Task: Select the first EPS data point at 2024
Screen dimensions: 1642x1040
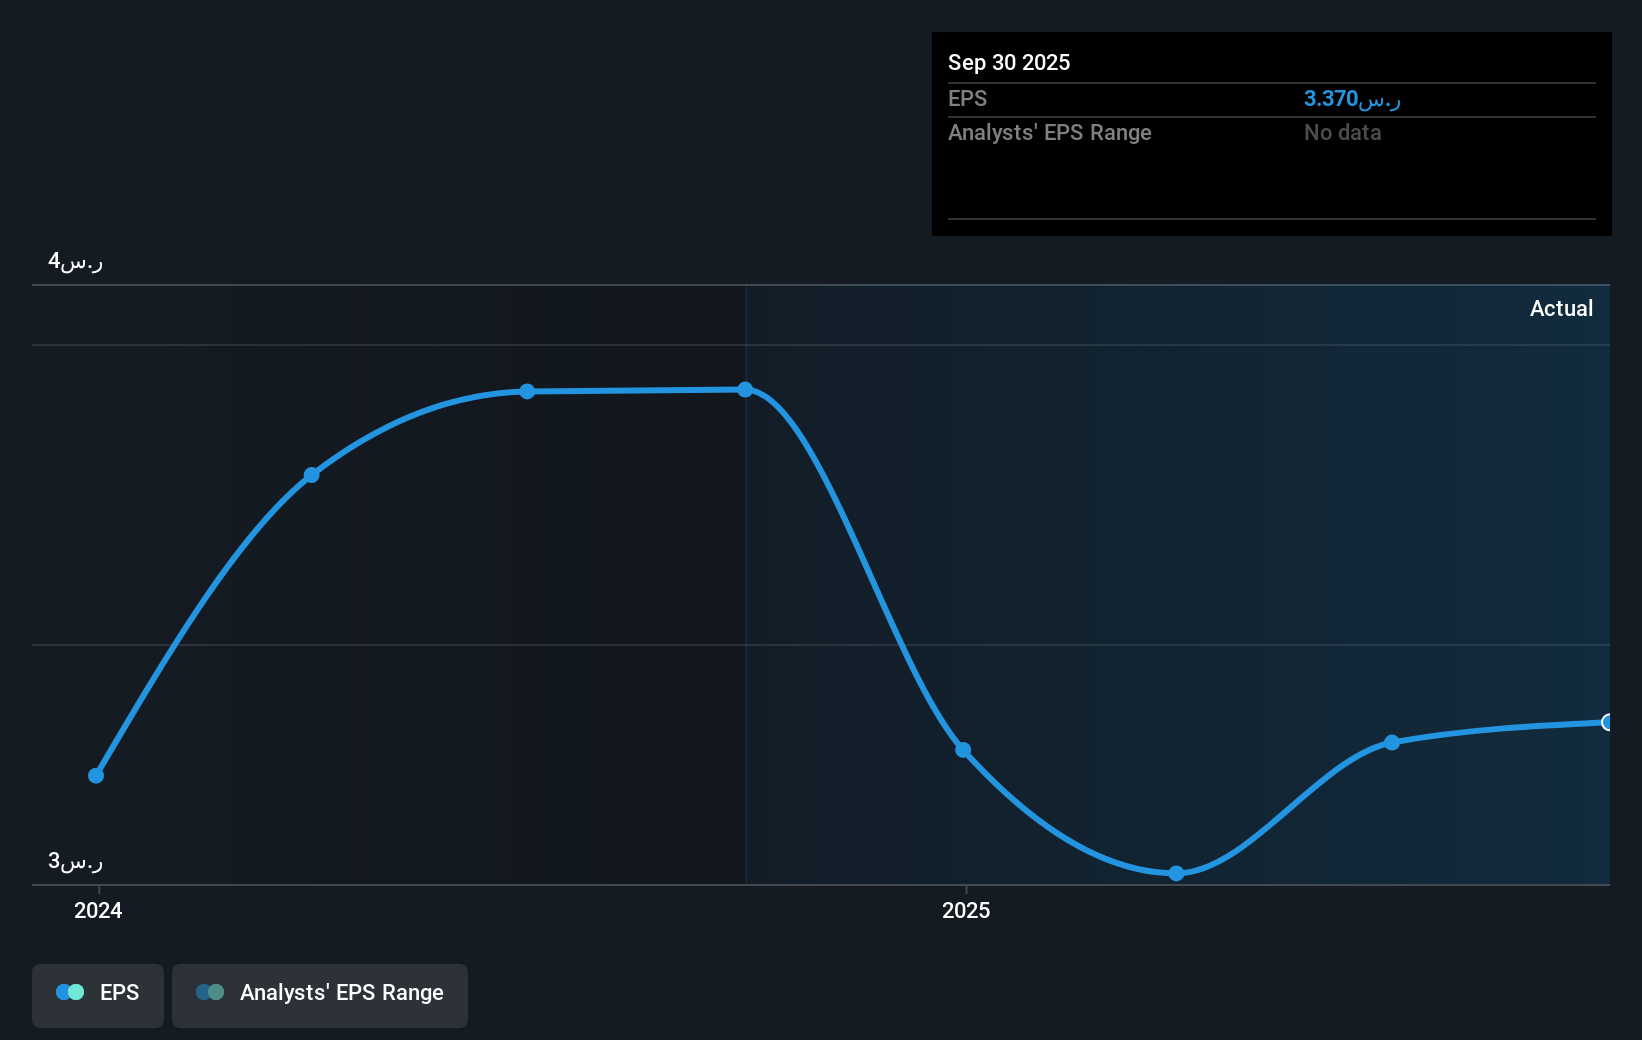Action: click(96, 775)
